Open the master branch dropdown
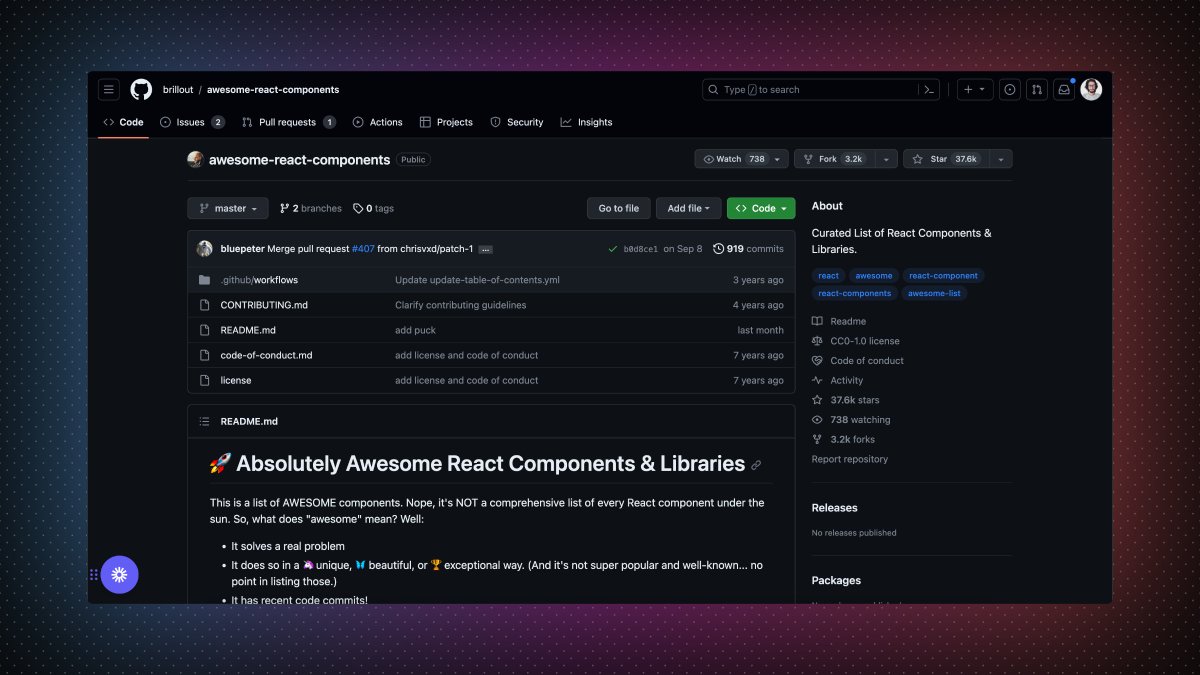 click(227, 208)
